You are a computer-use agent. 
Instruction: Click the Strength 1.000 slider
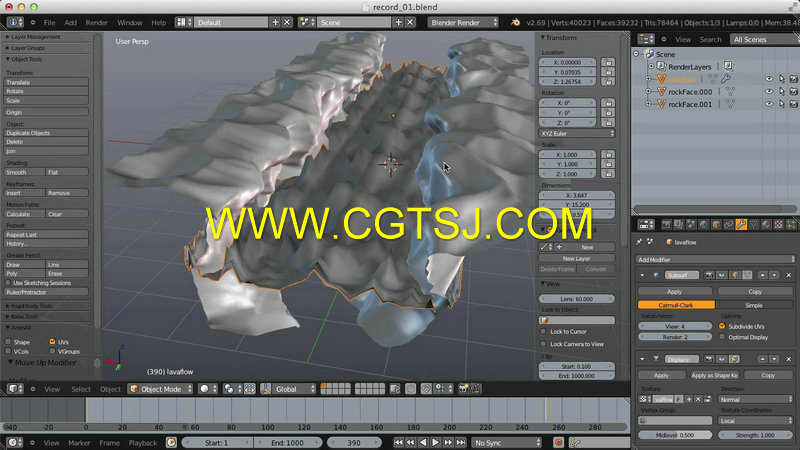755,435
